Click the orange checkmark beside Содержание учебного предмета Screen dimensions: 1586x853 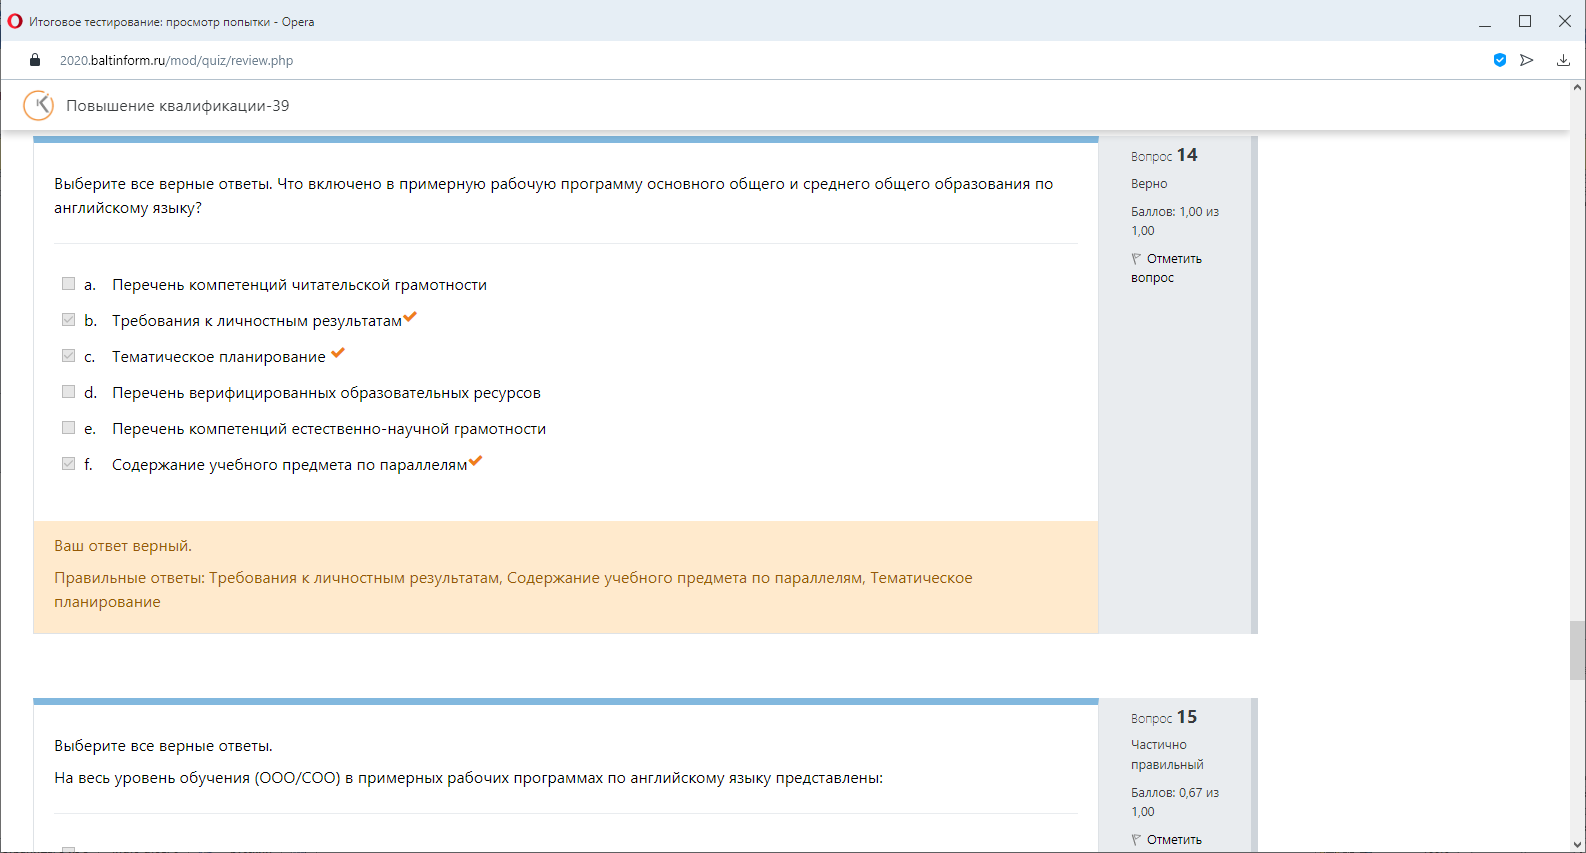[x=476, y=461]
